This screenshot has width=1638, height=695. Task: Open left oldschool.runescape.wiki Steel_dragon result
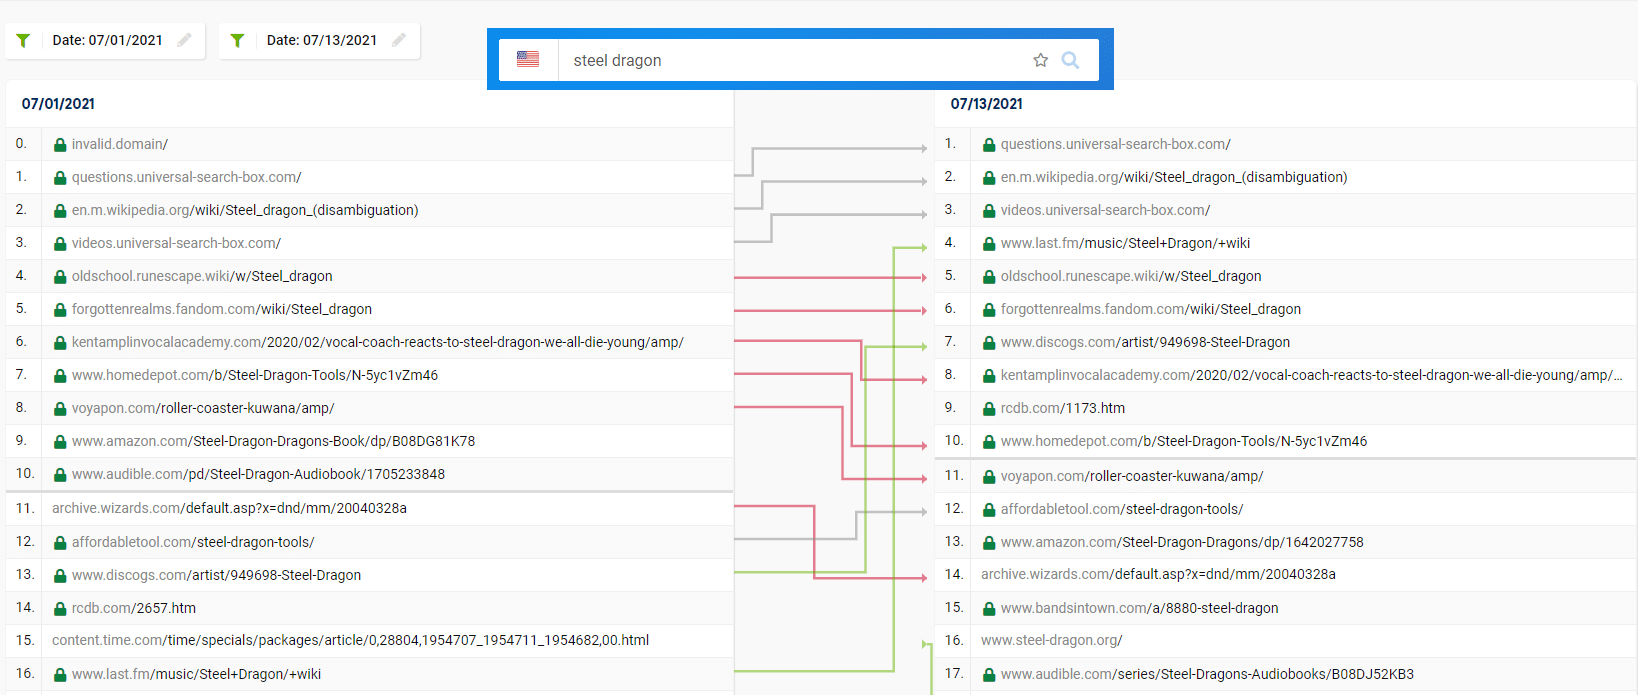202,276
